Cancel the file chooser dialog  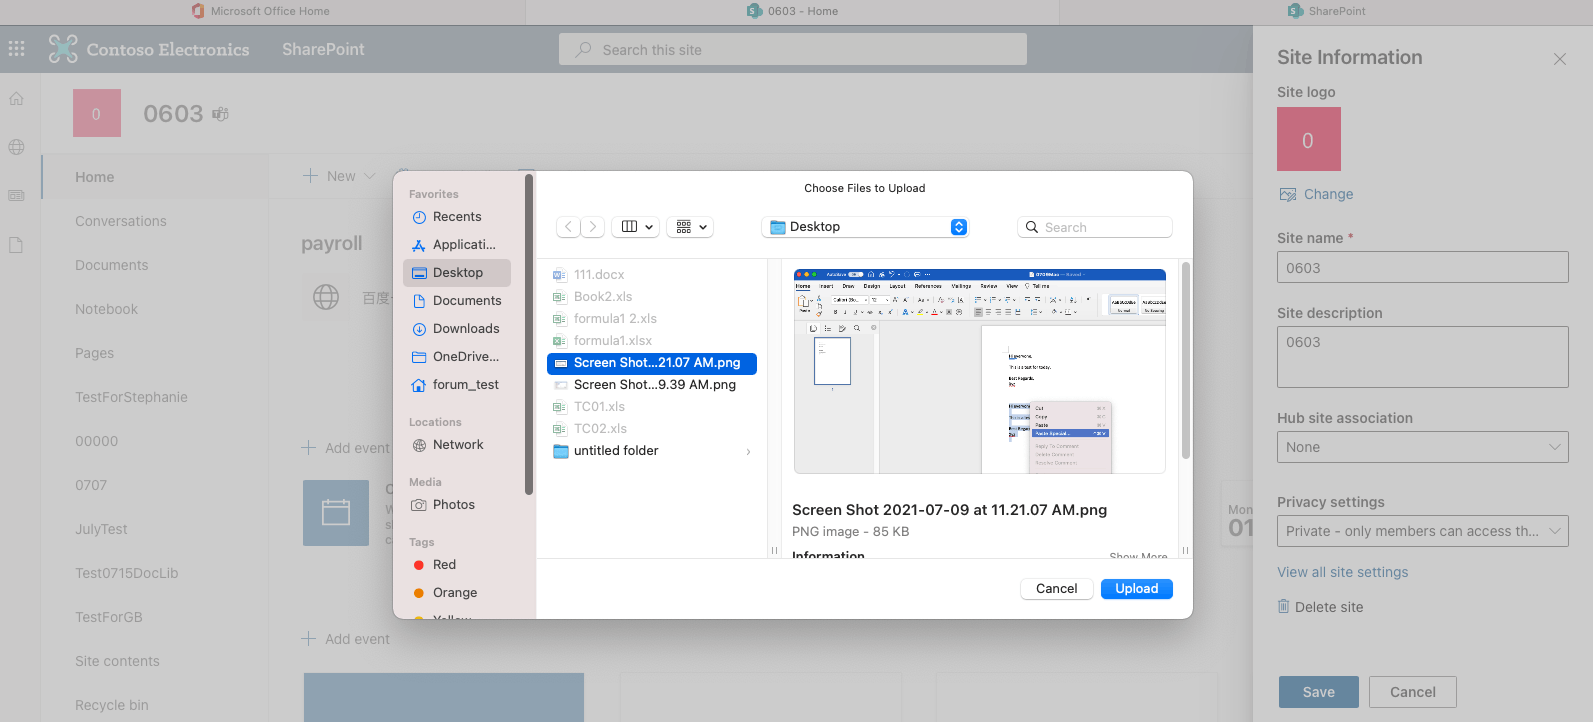coord(1056,589)
